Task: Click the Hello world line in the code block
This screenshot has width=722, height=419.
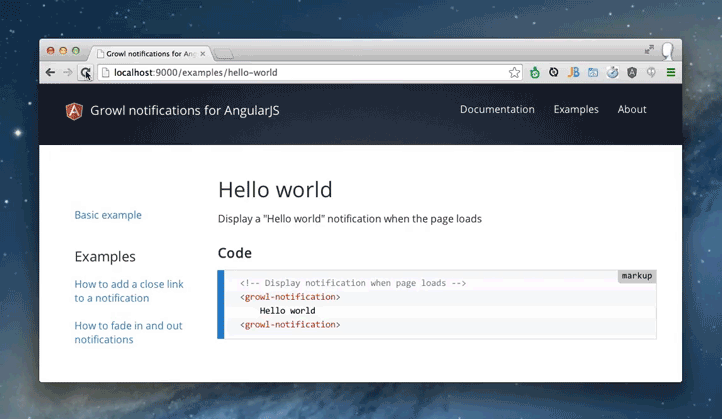Action: point(287,311)
